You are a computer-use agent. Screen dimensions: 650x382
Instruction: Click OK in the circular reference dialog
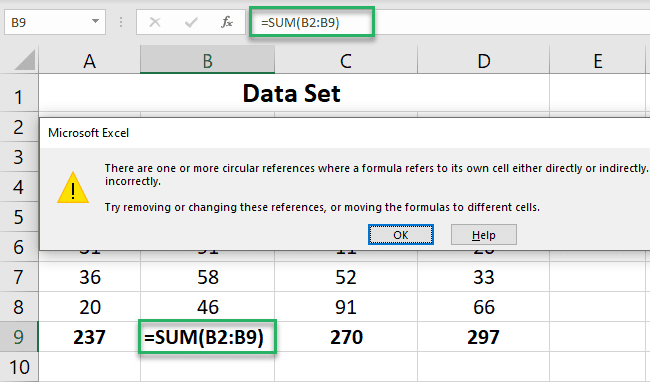[401, 235]
